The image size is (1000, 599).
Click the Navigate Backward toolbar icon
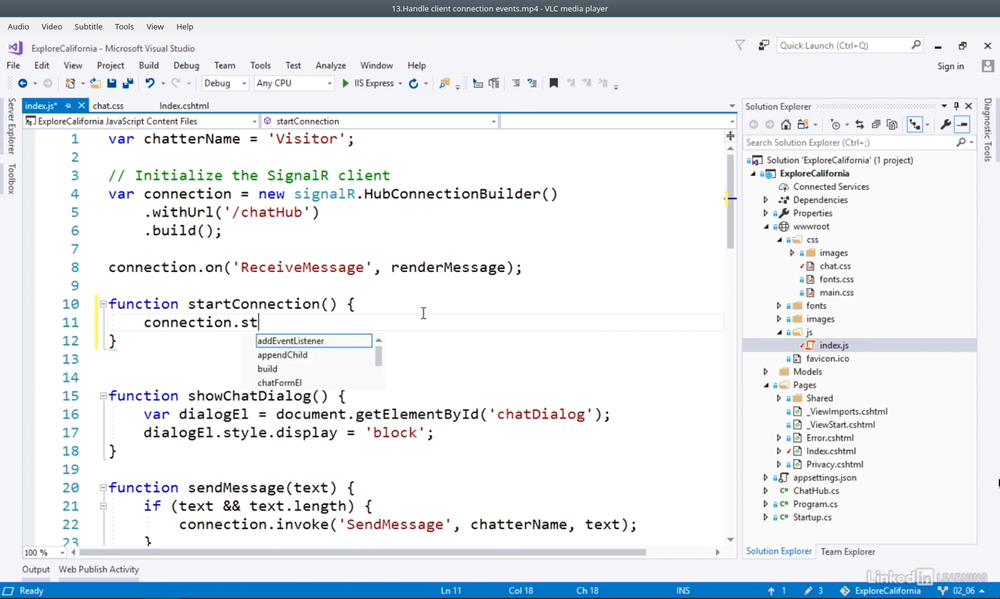[23, 84]
